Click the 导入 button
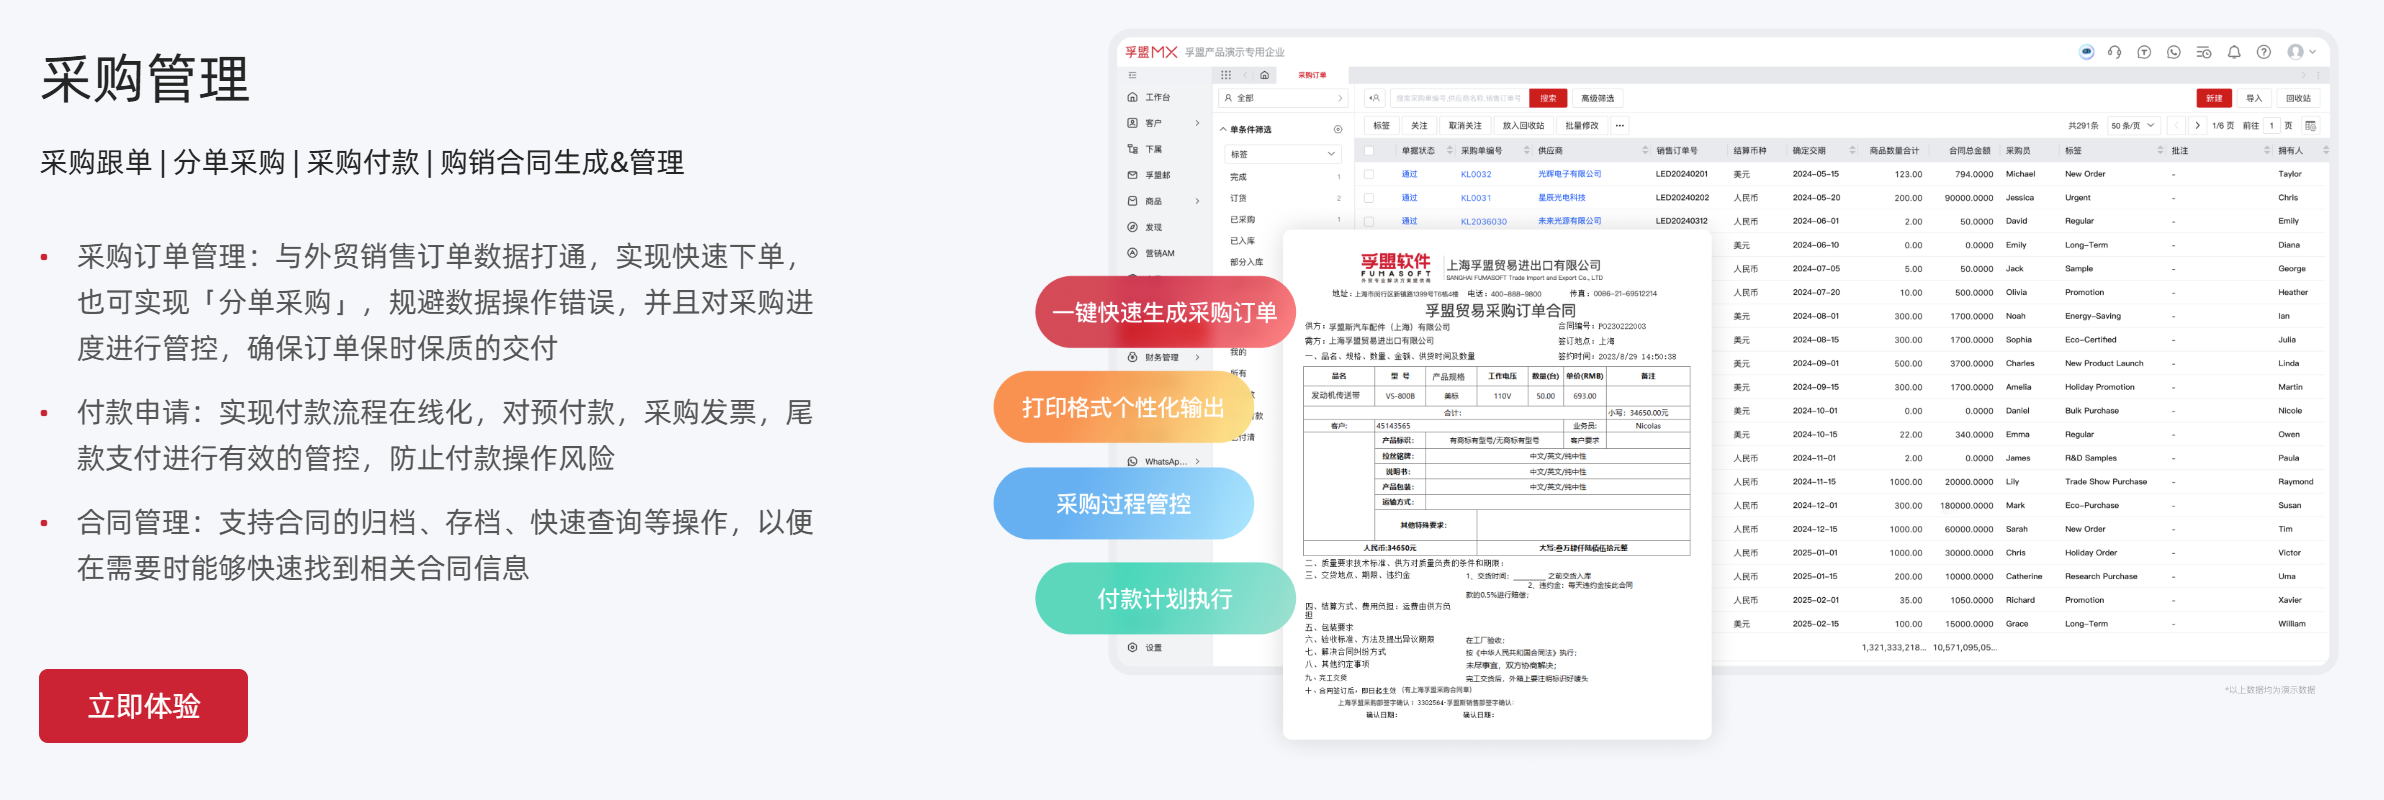The width and height of the screenshot is (2384, 800). tap(2254, 98)
